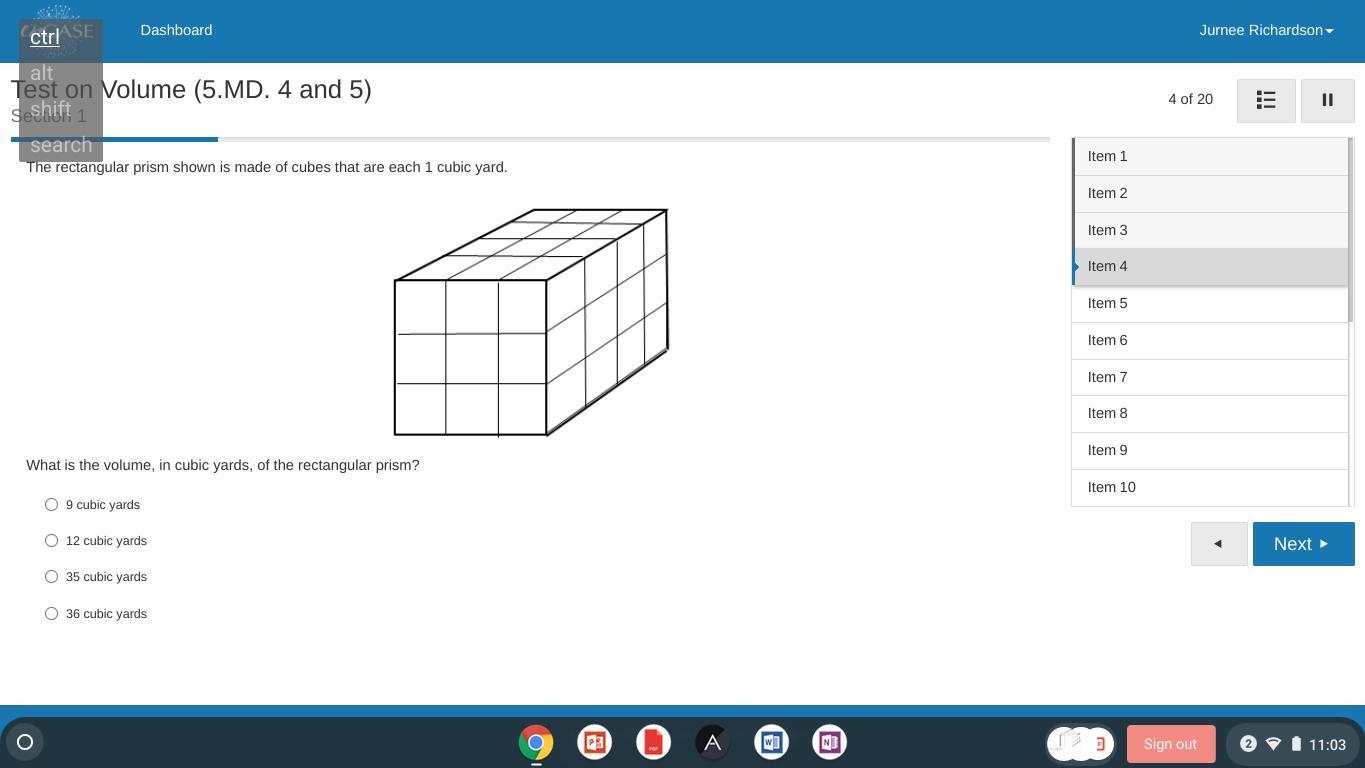Click the volume question text
The width and height of the screenshot is (1365, 768).
pyautogui.click(x=223, y=465)
